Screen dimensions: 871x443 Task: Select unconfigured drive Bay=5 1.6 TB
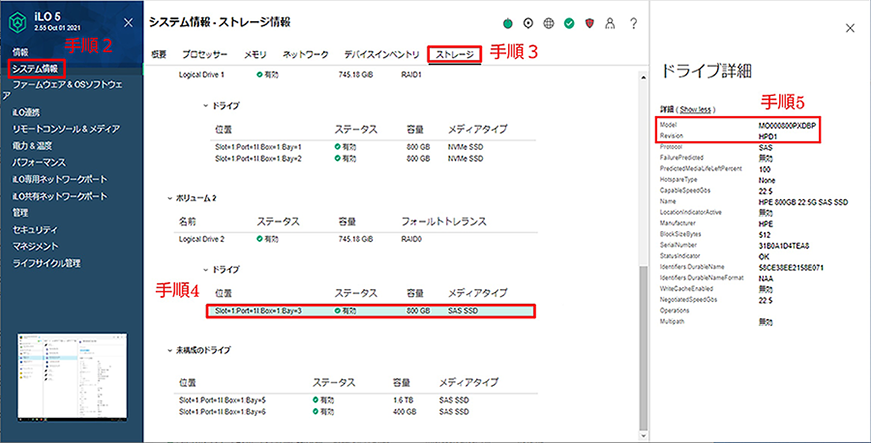[356, 400]
